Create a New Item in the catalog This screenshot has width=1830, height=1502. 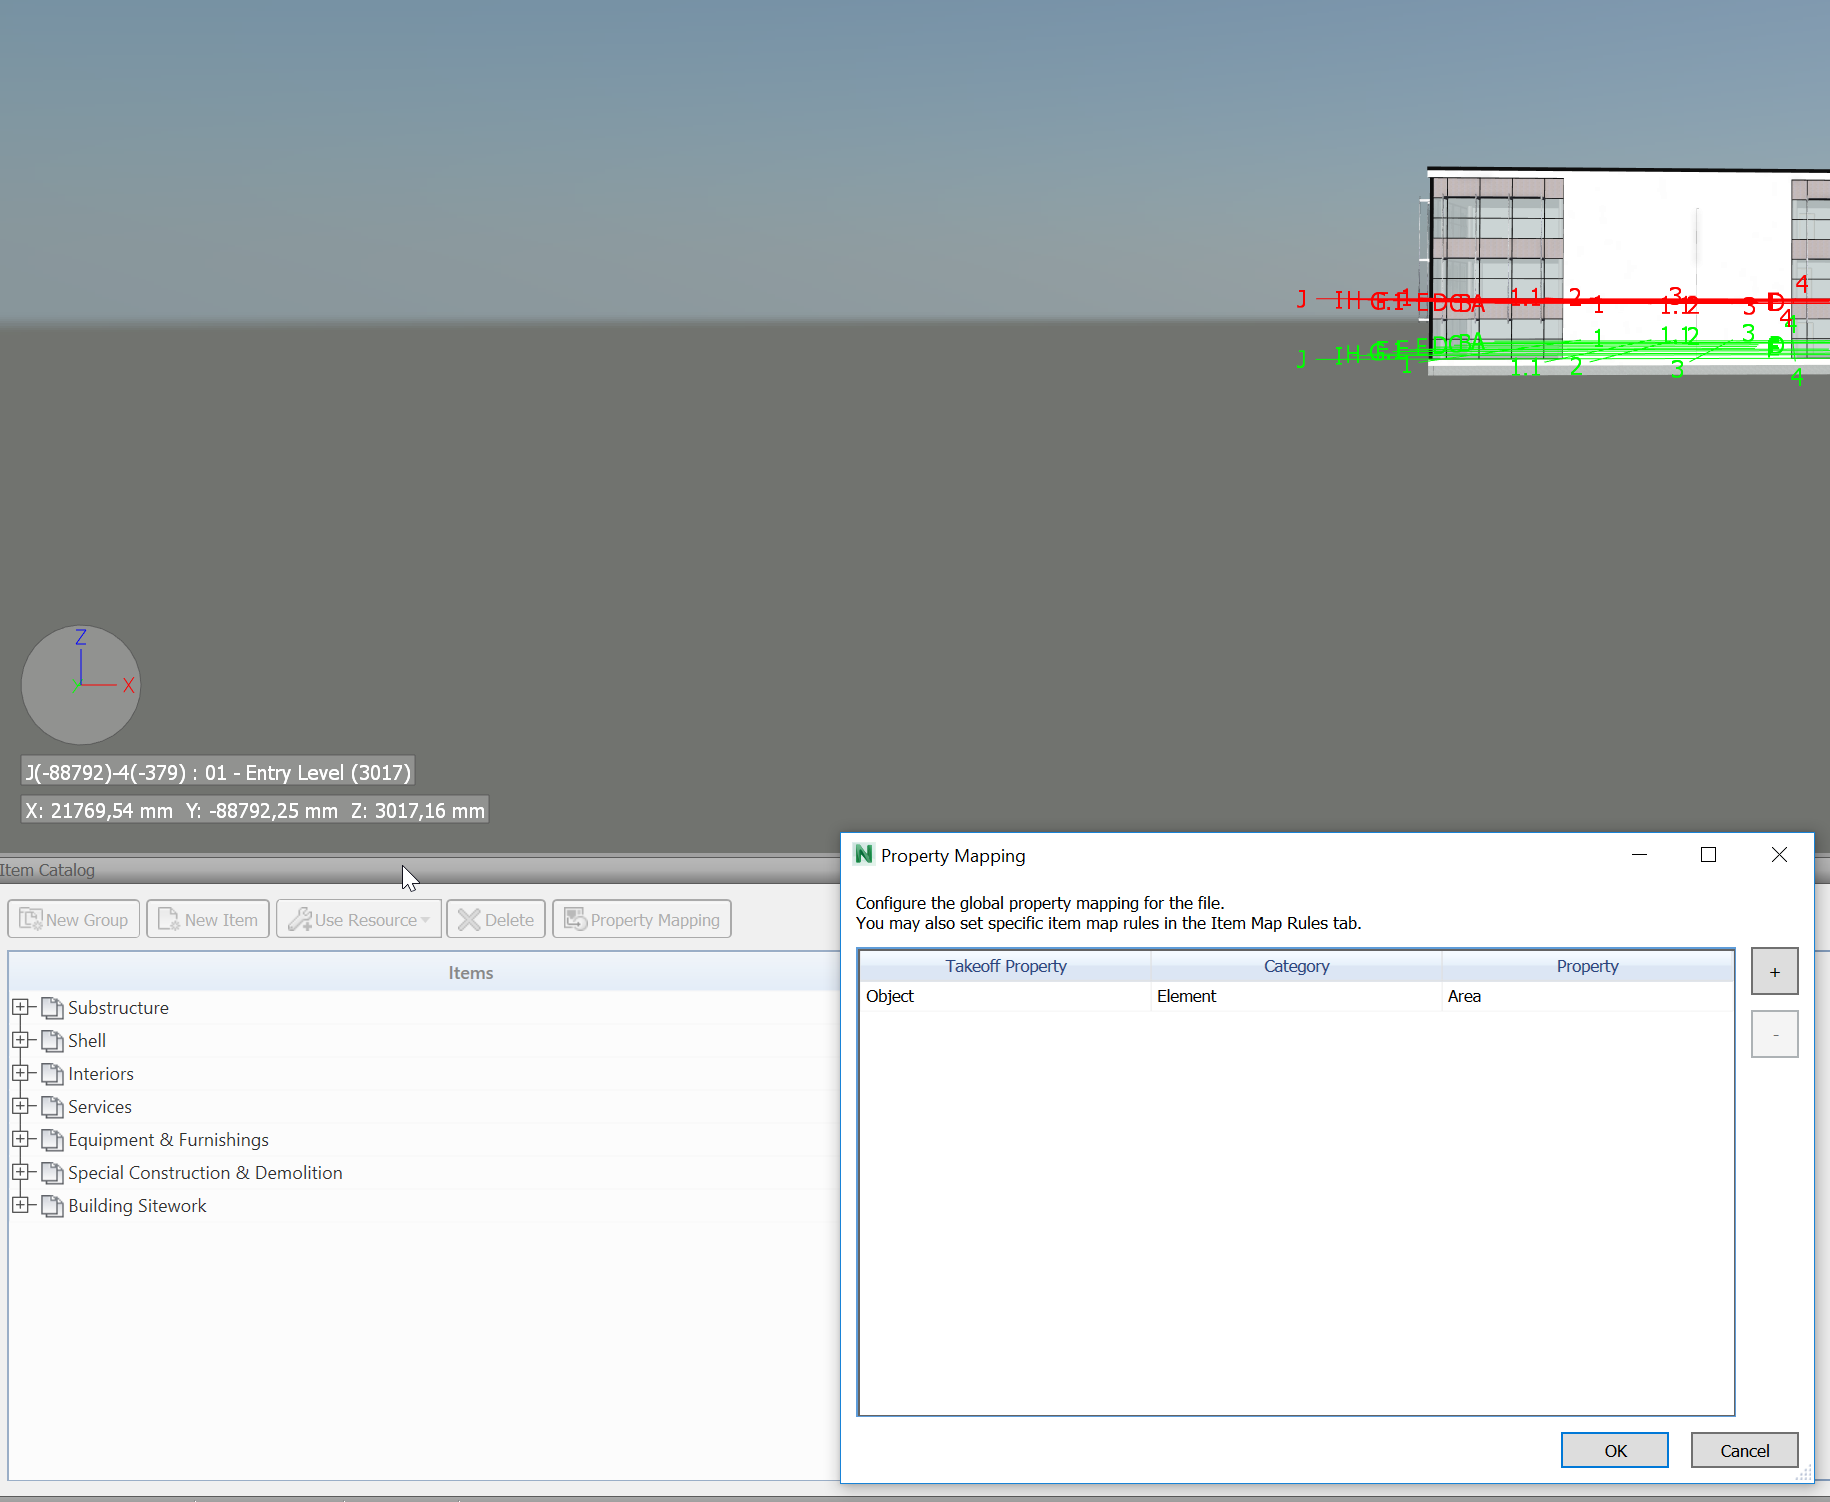pos(207,918)
